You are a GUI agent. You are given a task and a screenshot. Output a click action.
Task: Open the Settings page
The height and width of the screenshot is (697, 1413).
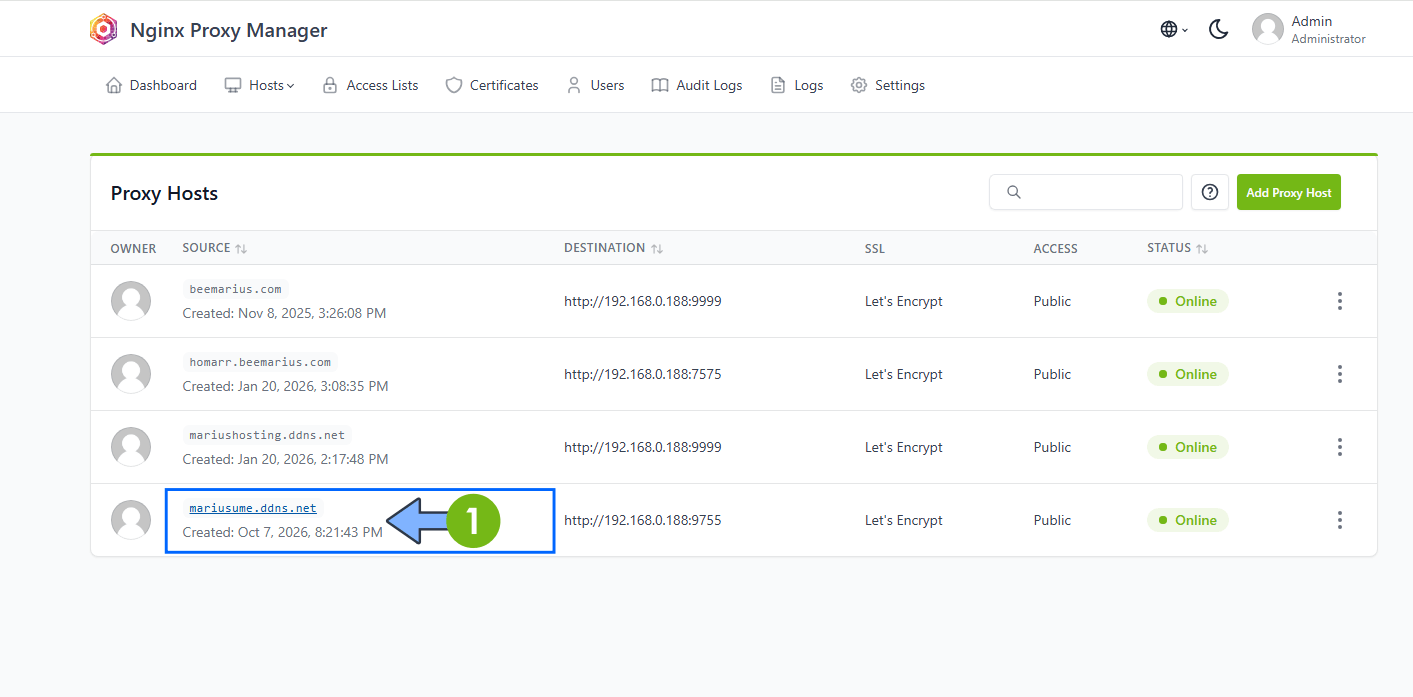click(x=888, y=85)
